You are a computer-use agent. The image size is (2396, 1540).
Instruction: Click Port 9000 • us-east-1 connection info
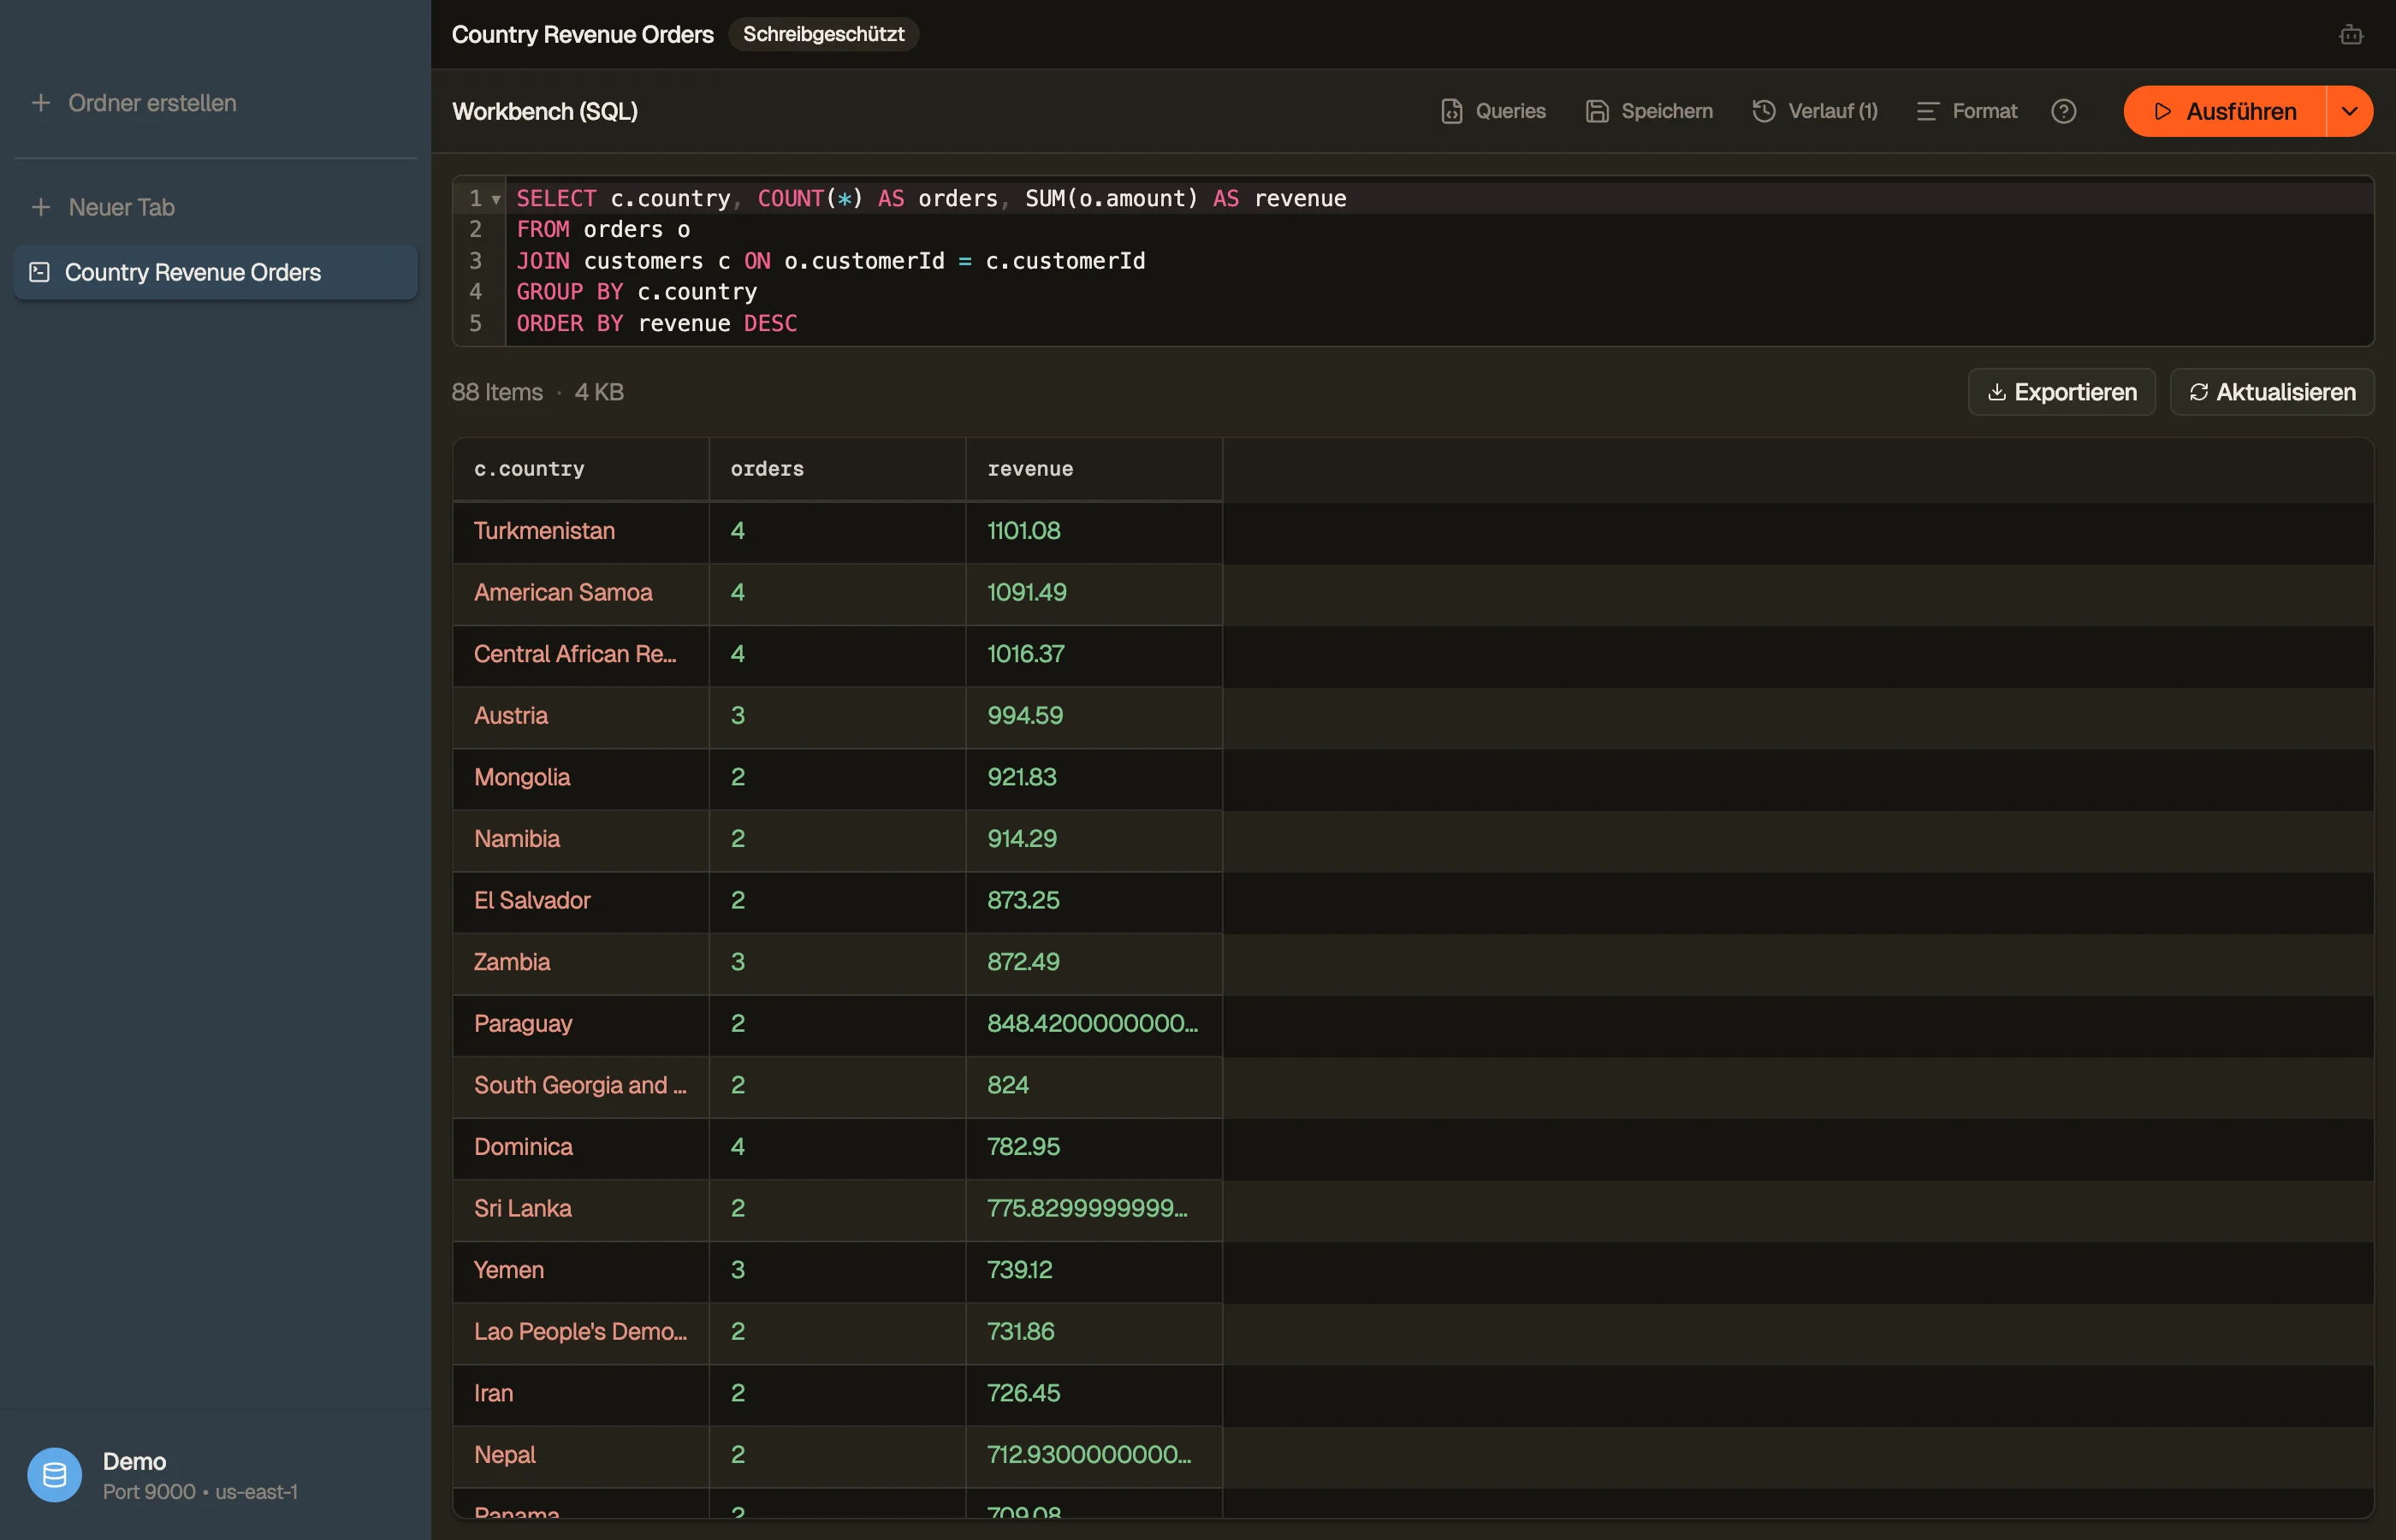(x=200, y=1492)
